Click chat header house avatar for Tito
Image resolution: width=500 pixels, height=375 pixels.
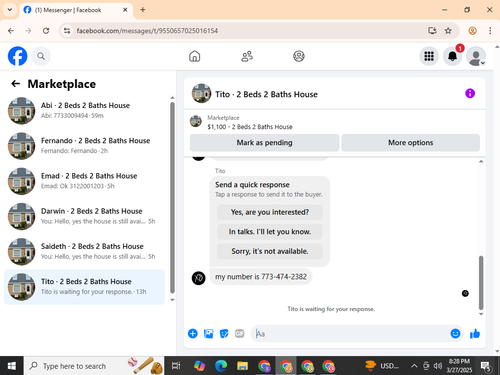coord(201,93)
